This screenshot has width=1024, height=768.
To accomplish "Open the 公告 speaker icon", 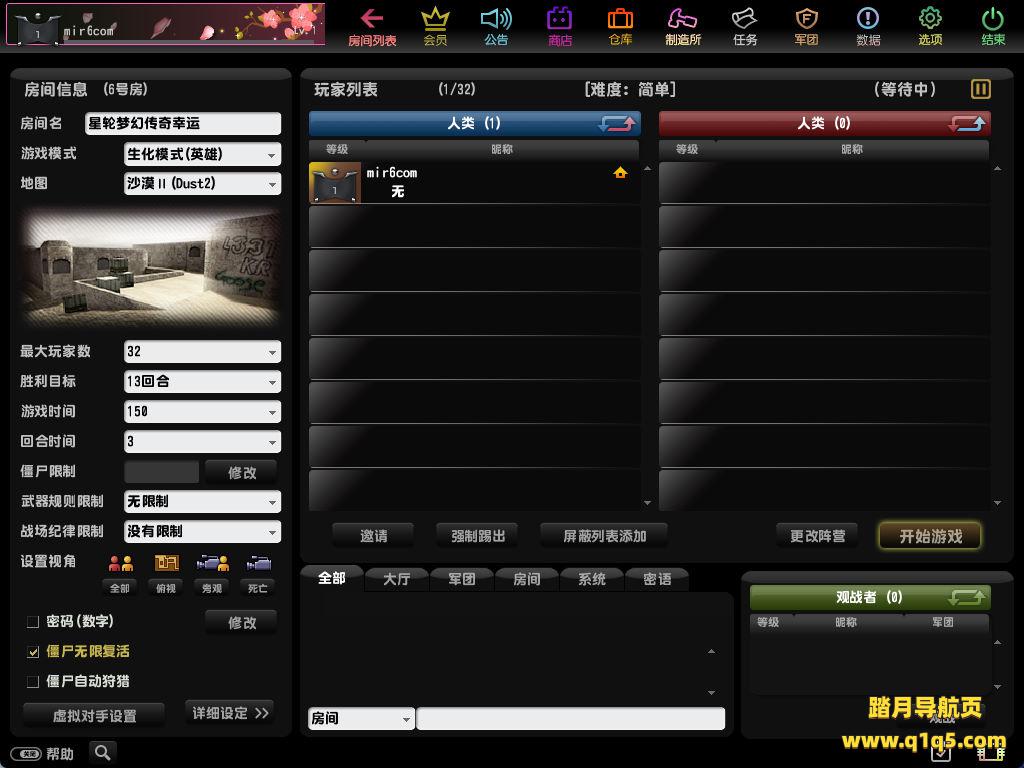I will [496, 19].
